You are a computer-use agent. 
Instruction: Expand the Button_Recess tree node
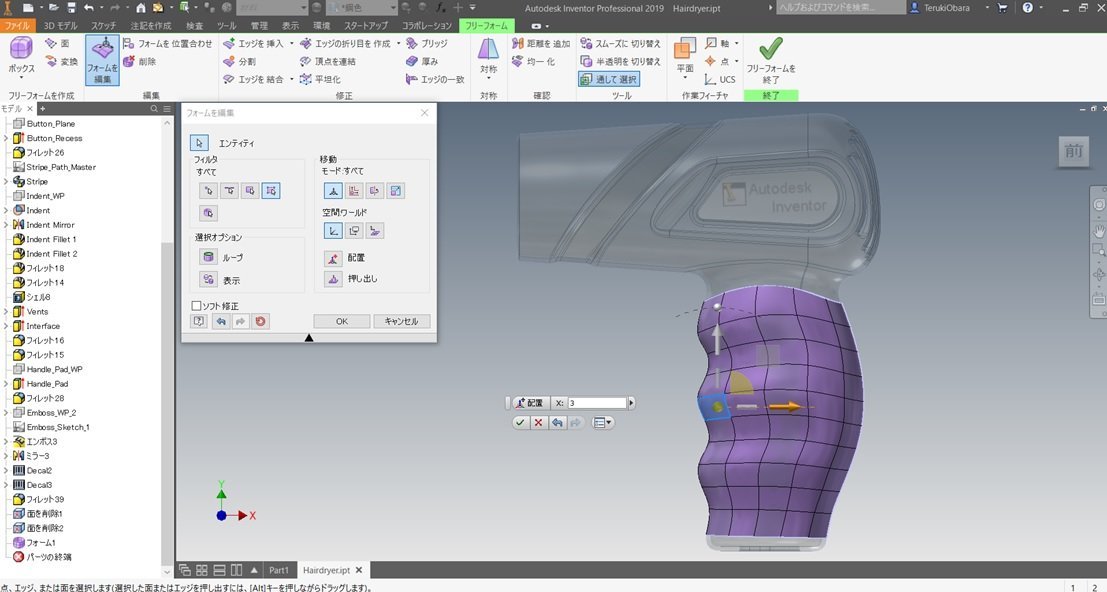click(6, 138)
